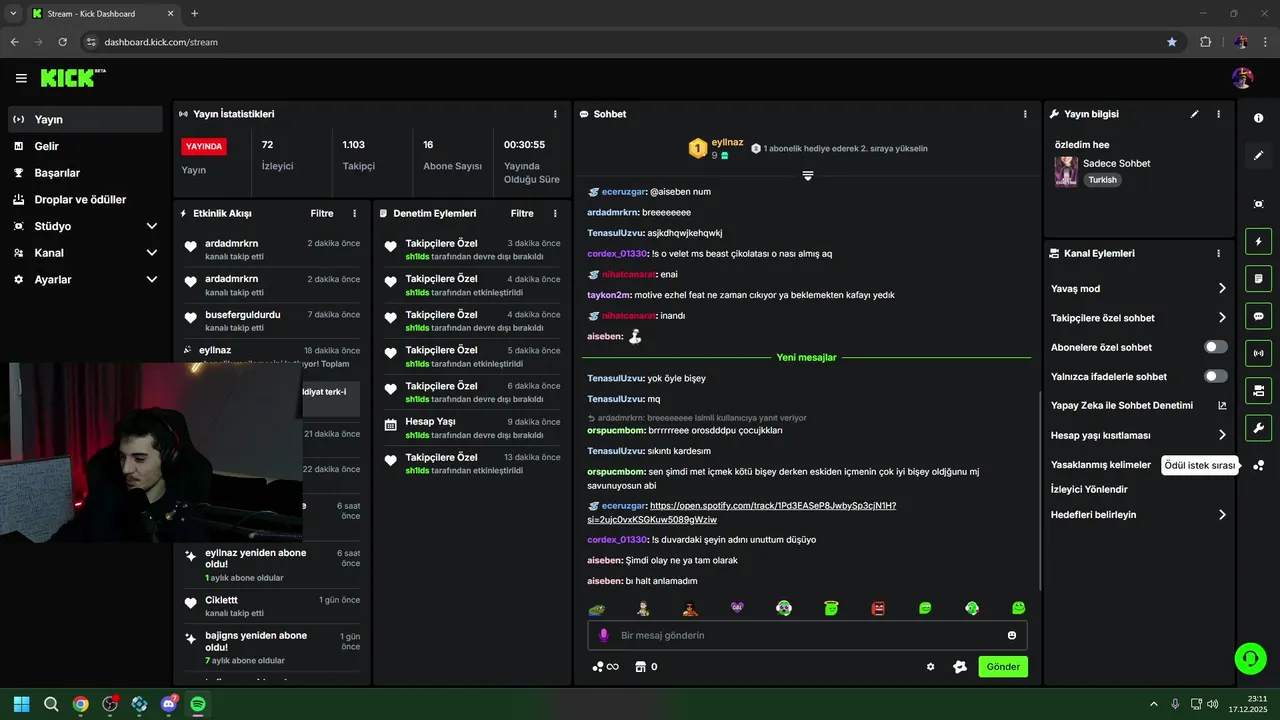Click the green support headset button
1280x720 pixels.
coord(1250,657)
